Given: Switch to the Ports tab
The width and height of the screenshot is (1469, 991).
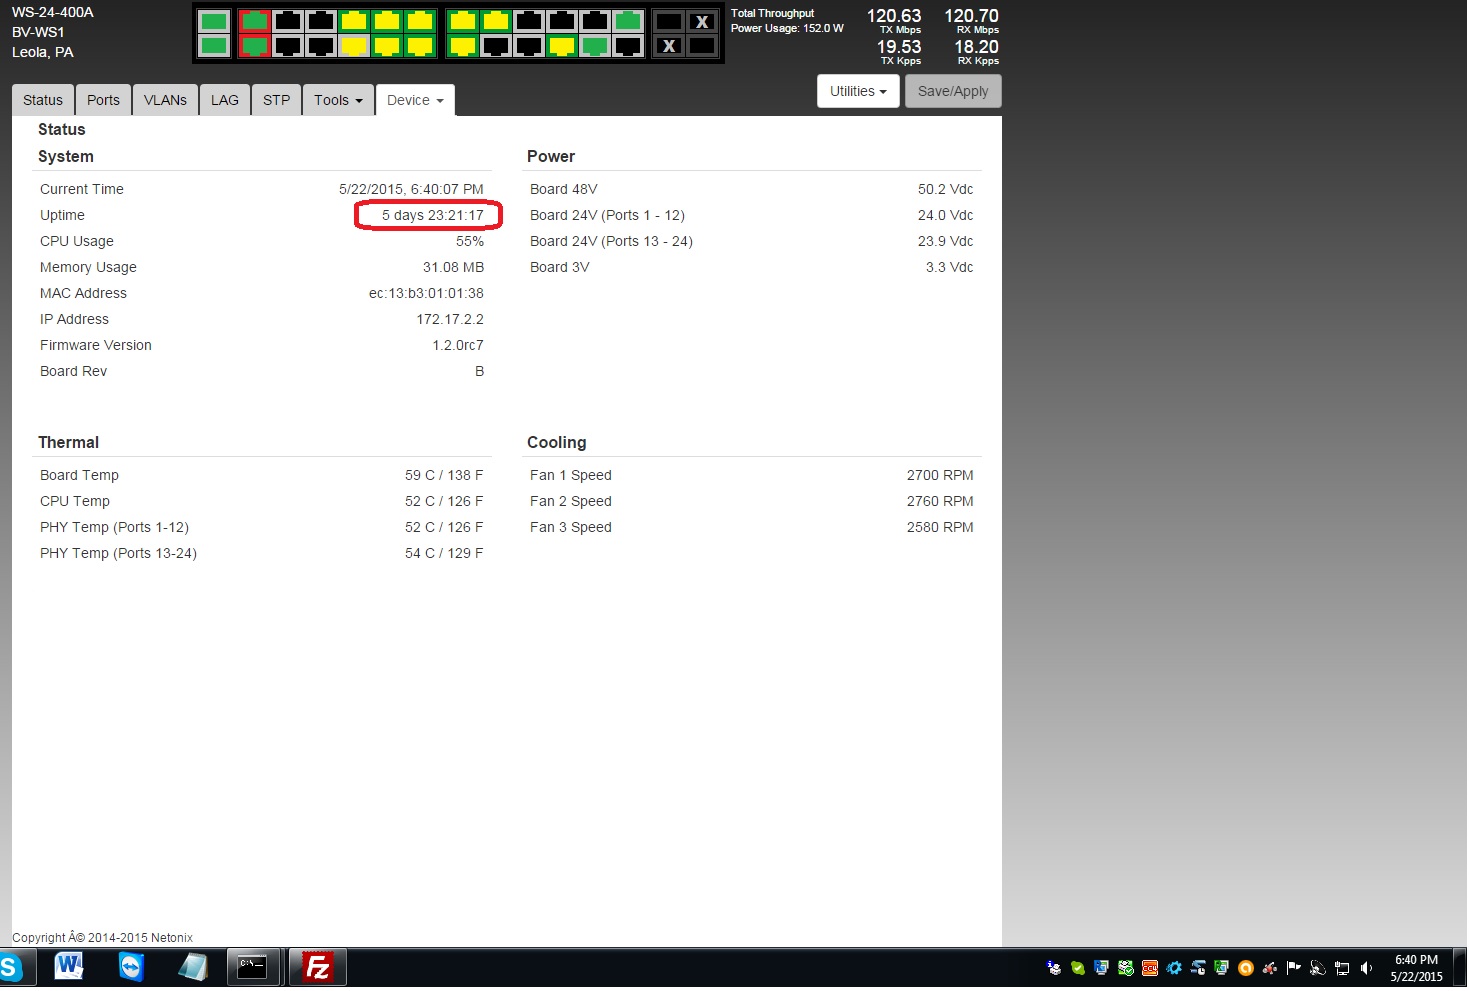Looking at the screenshot, I should pyautogui.click(x=103, y=100).
